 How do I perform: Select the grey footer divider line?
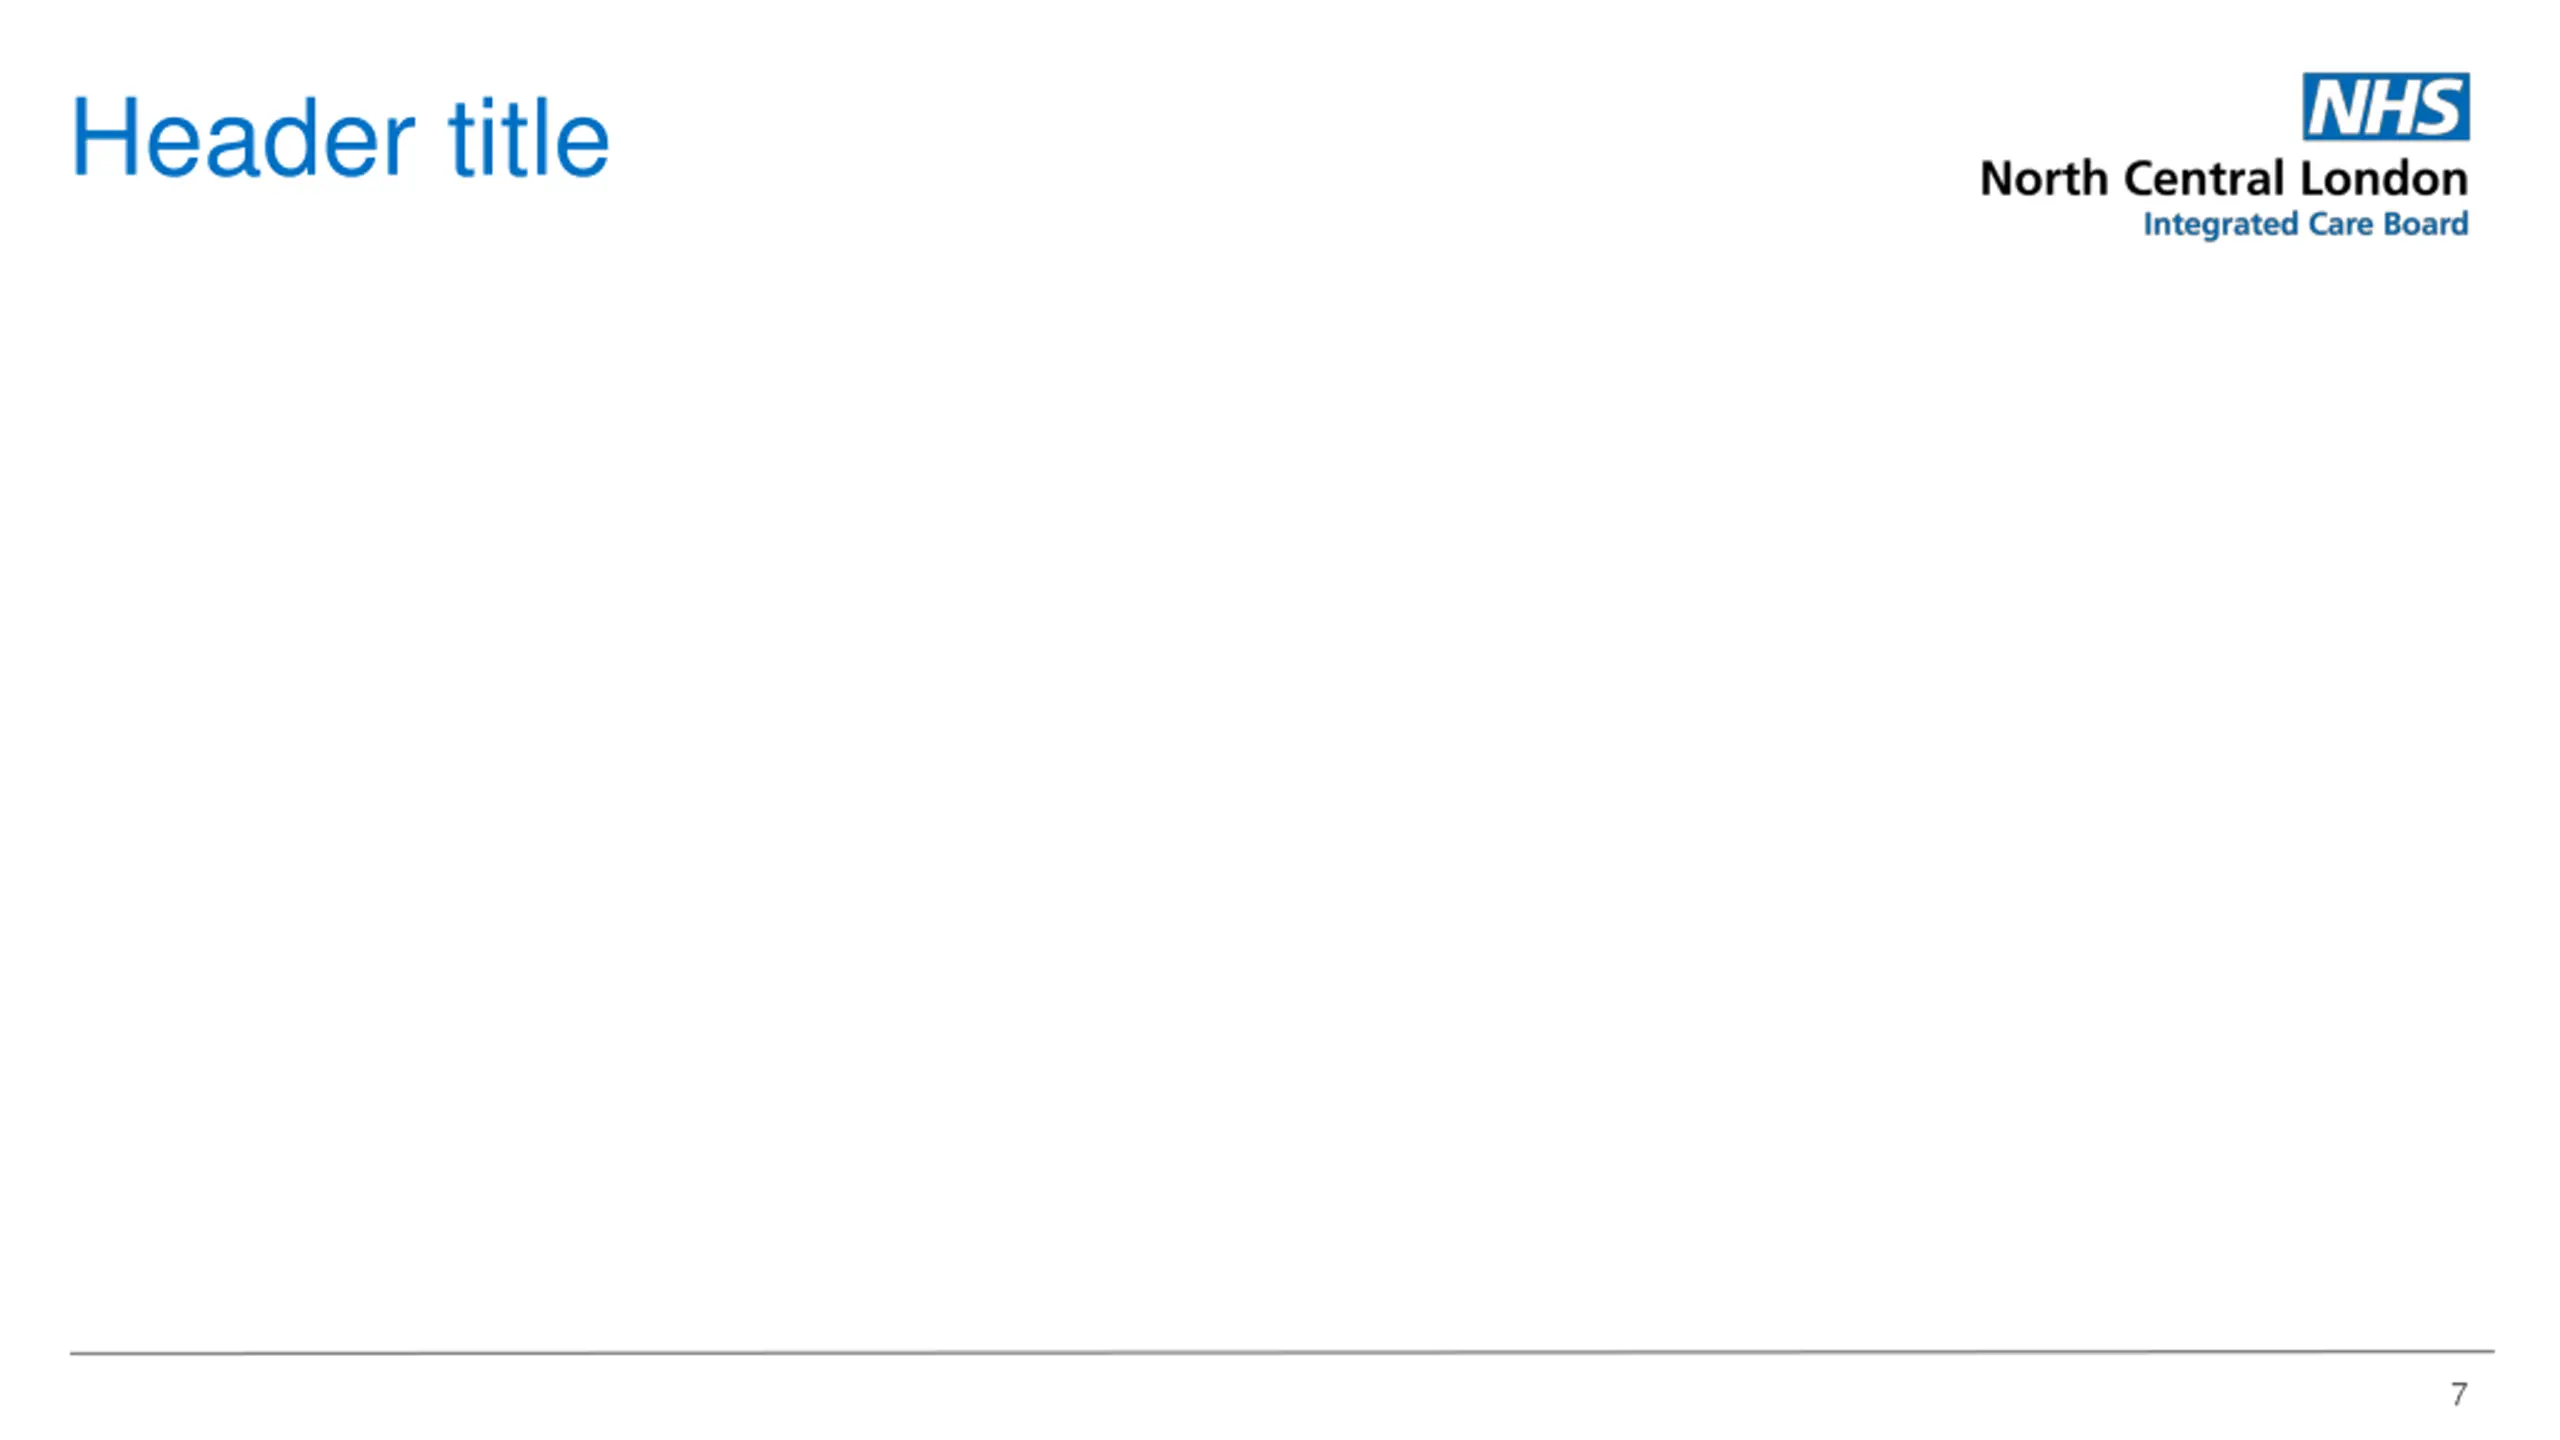click(x=1282, y=1352)
